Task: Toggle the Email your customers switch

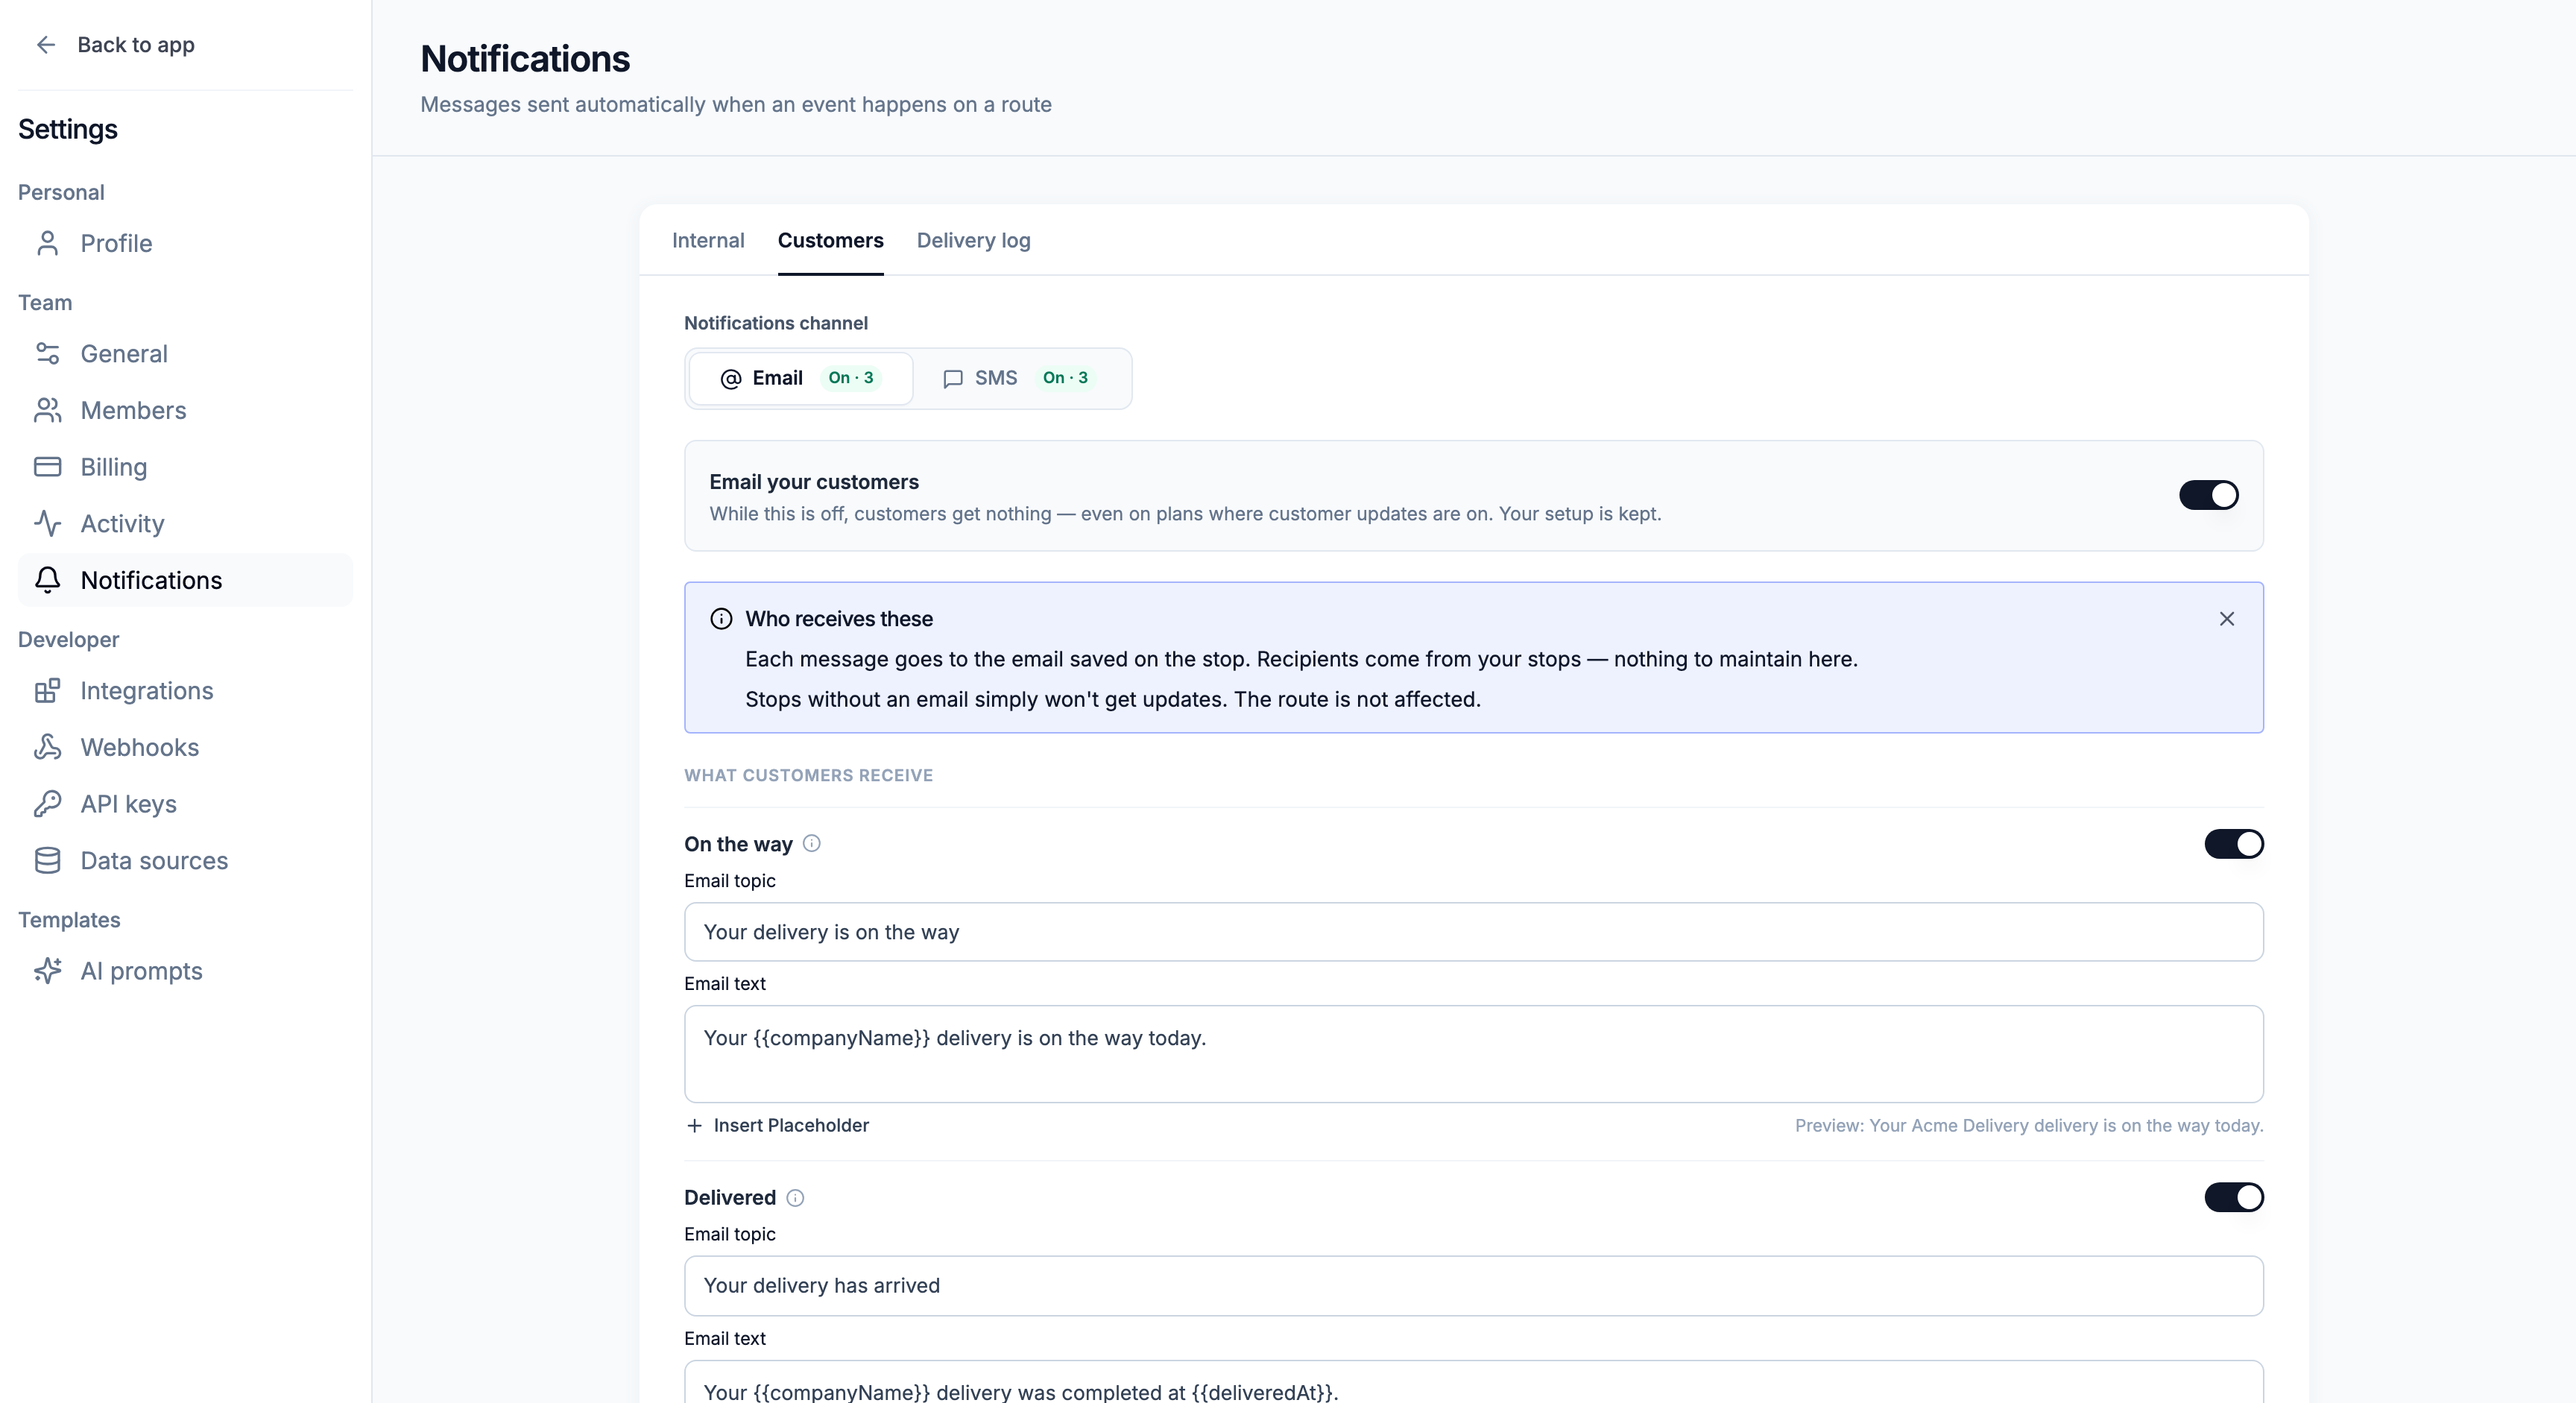Action: coord(2208,495)
